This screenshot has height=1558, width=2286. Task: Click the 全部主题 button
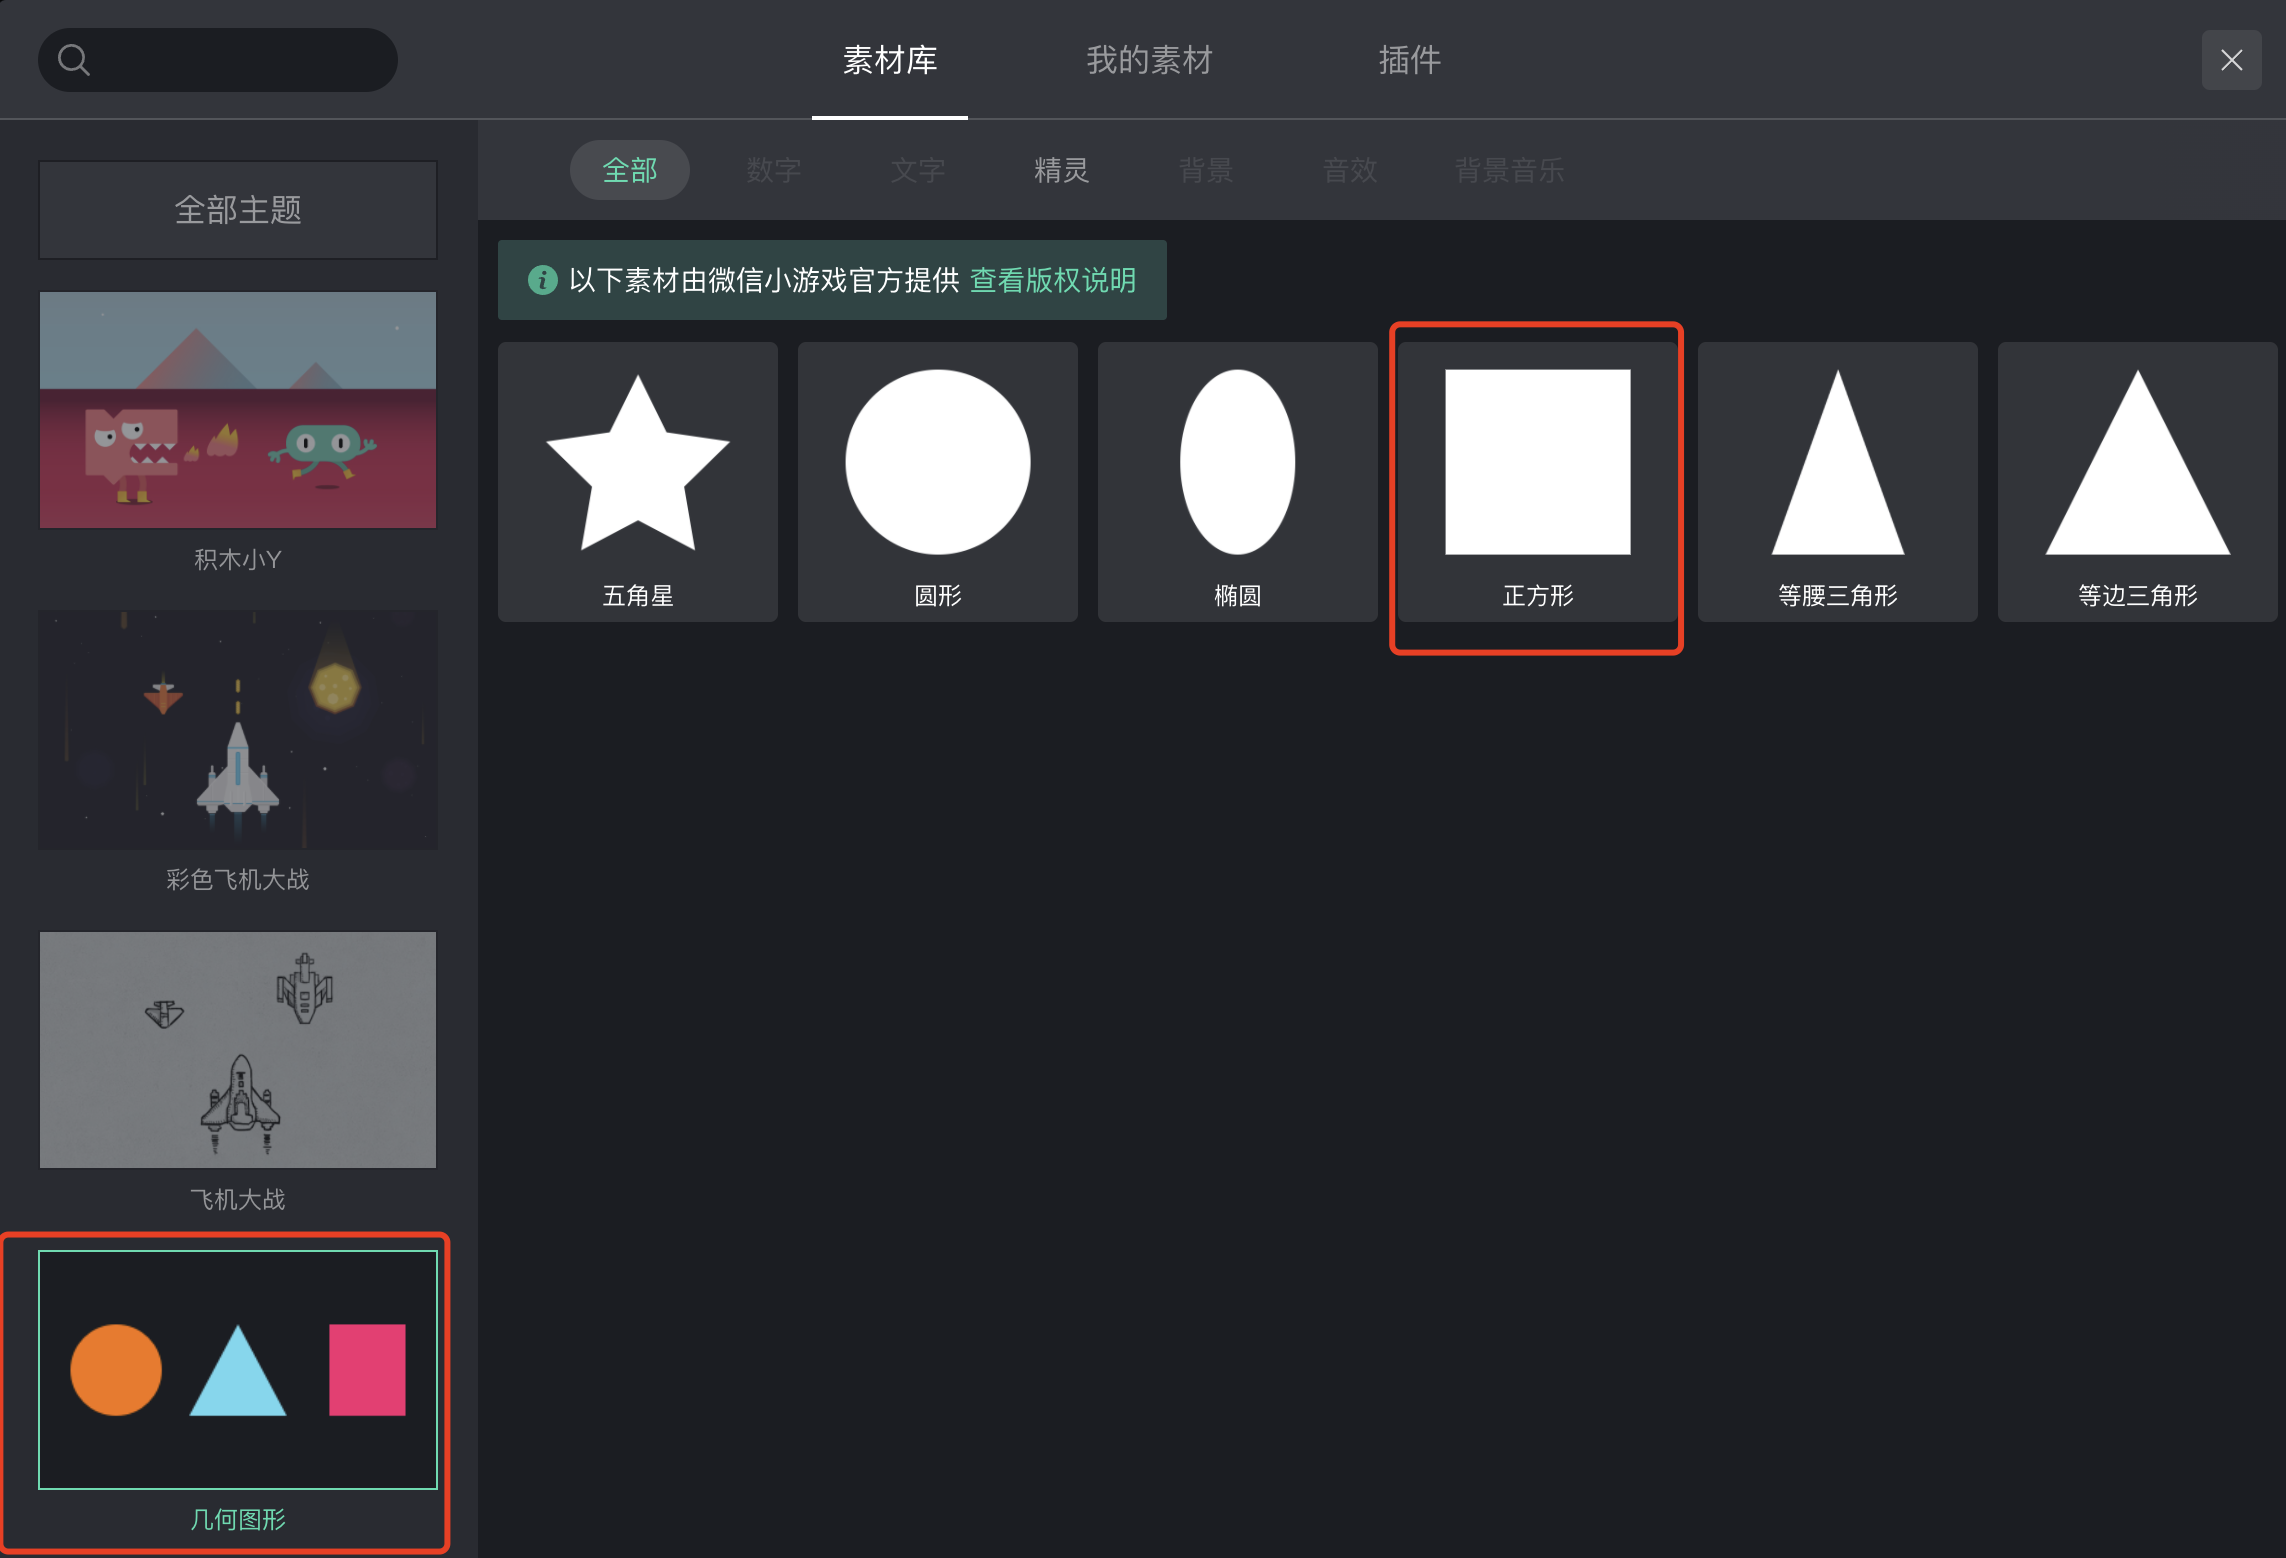[238, 210]
